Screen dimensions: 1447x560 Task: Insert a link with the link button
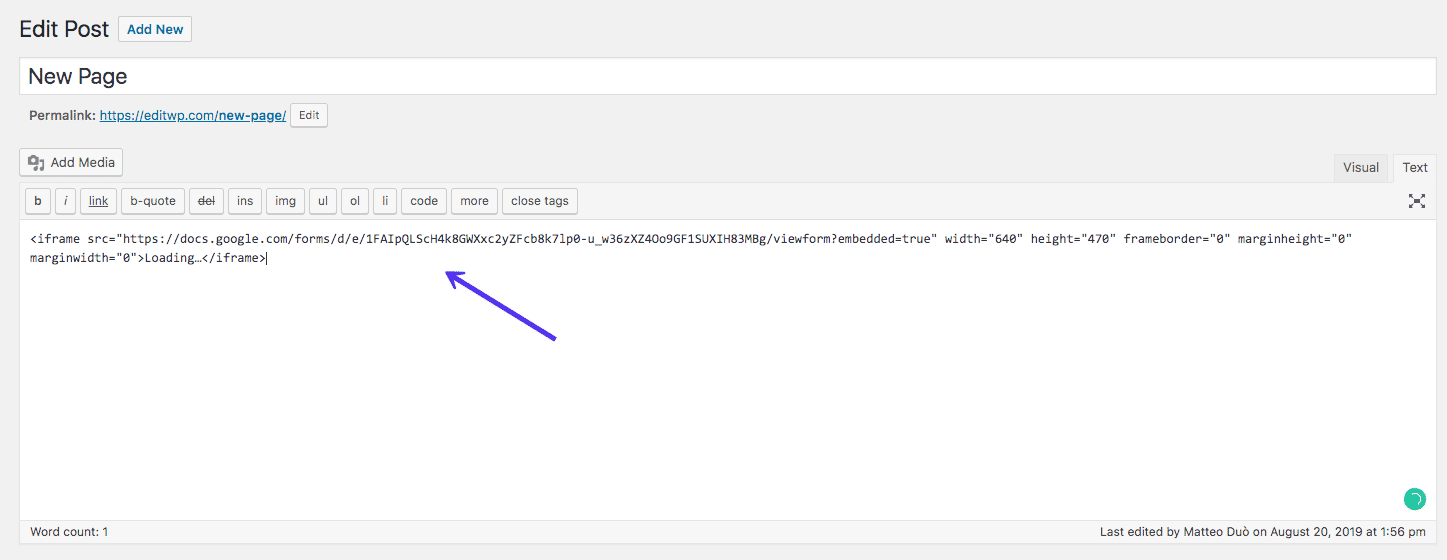(x=98, y=201)
